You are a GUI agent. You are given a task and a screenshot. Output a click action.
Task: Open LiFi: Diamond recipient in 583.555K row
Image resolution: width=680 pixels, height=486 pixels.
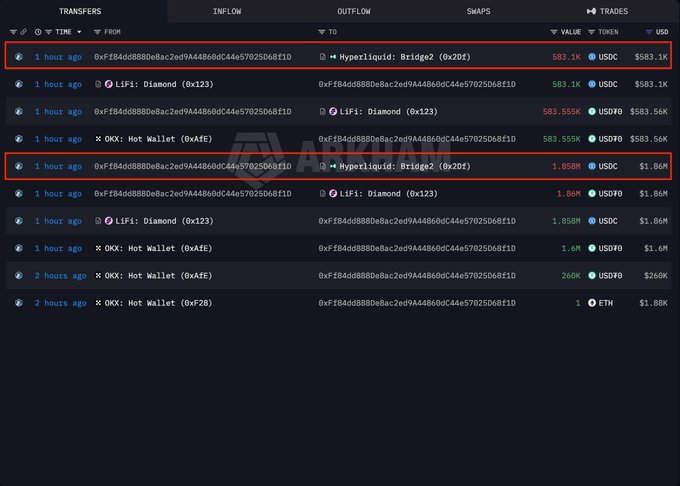(389, 111)
